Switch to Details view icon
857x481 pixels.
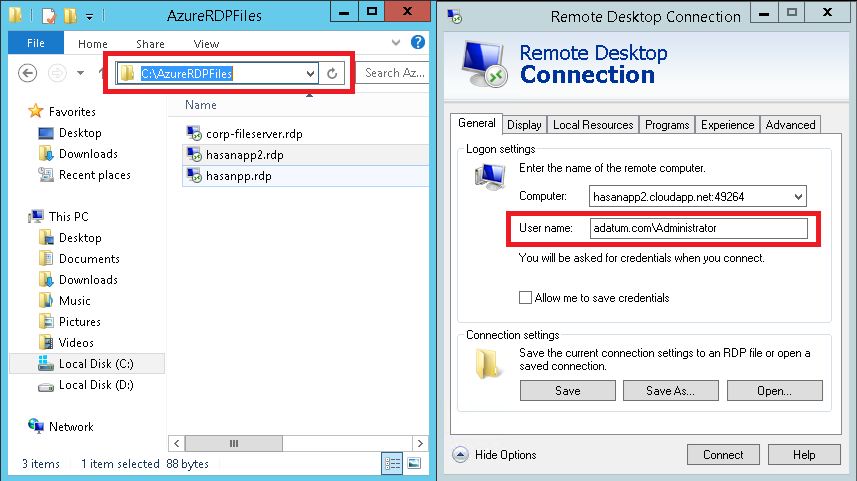click(x=392, y=464)
